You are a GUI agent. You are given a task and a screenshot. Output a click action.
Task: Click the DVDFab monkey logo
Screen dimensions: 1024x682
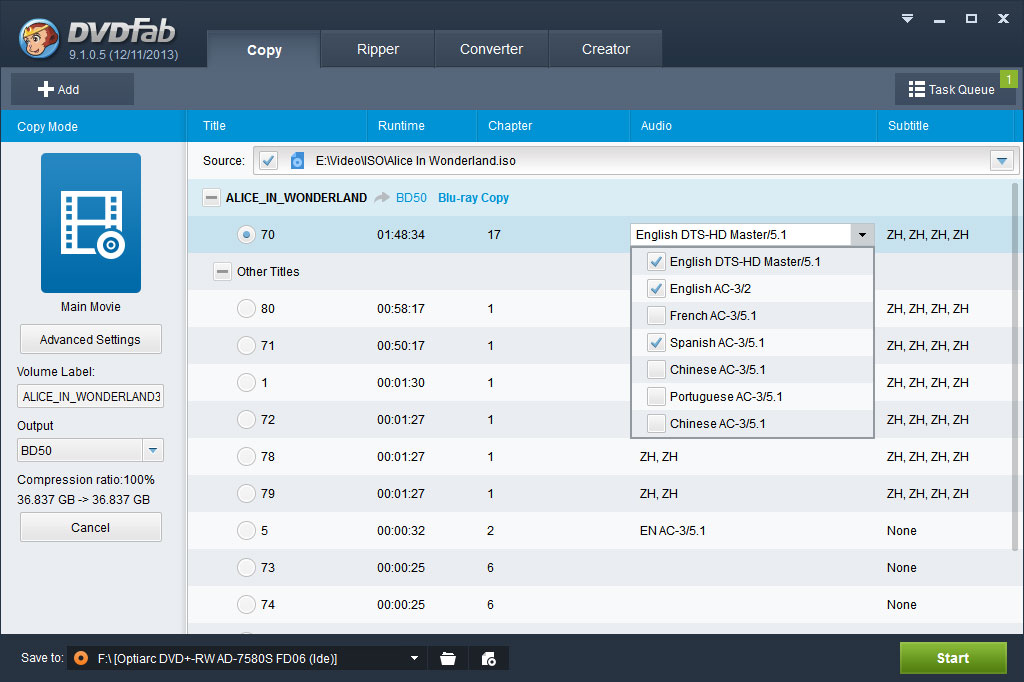click(x=40, y=38)
